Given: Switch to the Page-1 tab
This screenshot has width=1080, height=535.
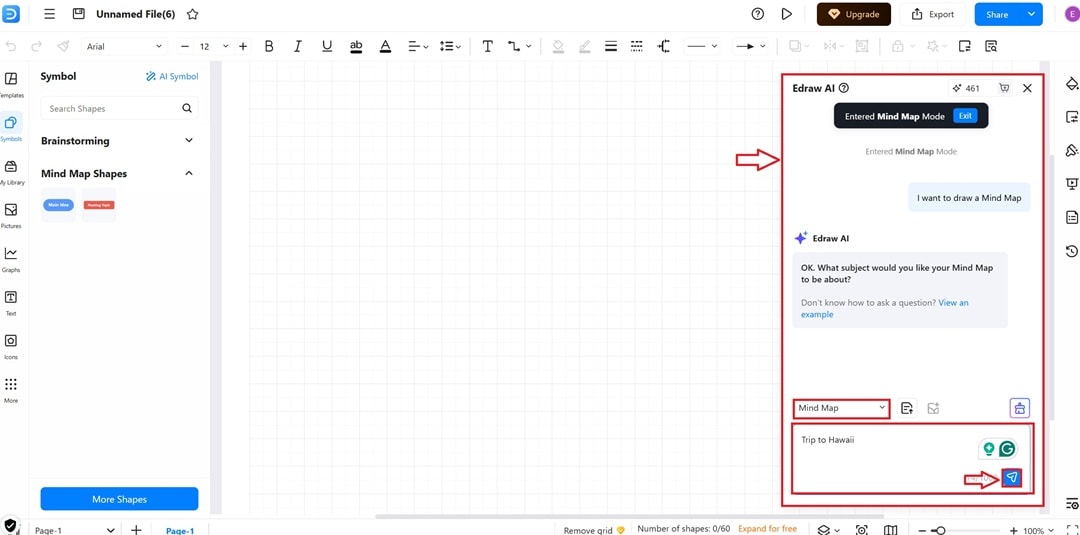Looking at the screenshot, I should pyautogui.click(x=180, y=530).
